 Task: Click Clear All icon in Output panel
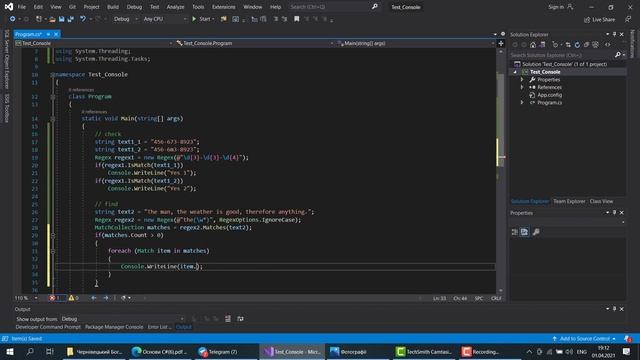click(x=228, y=319)
